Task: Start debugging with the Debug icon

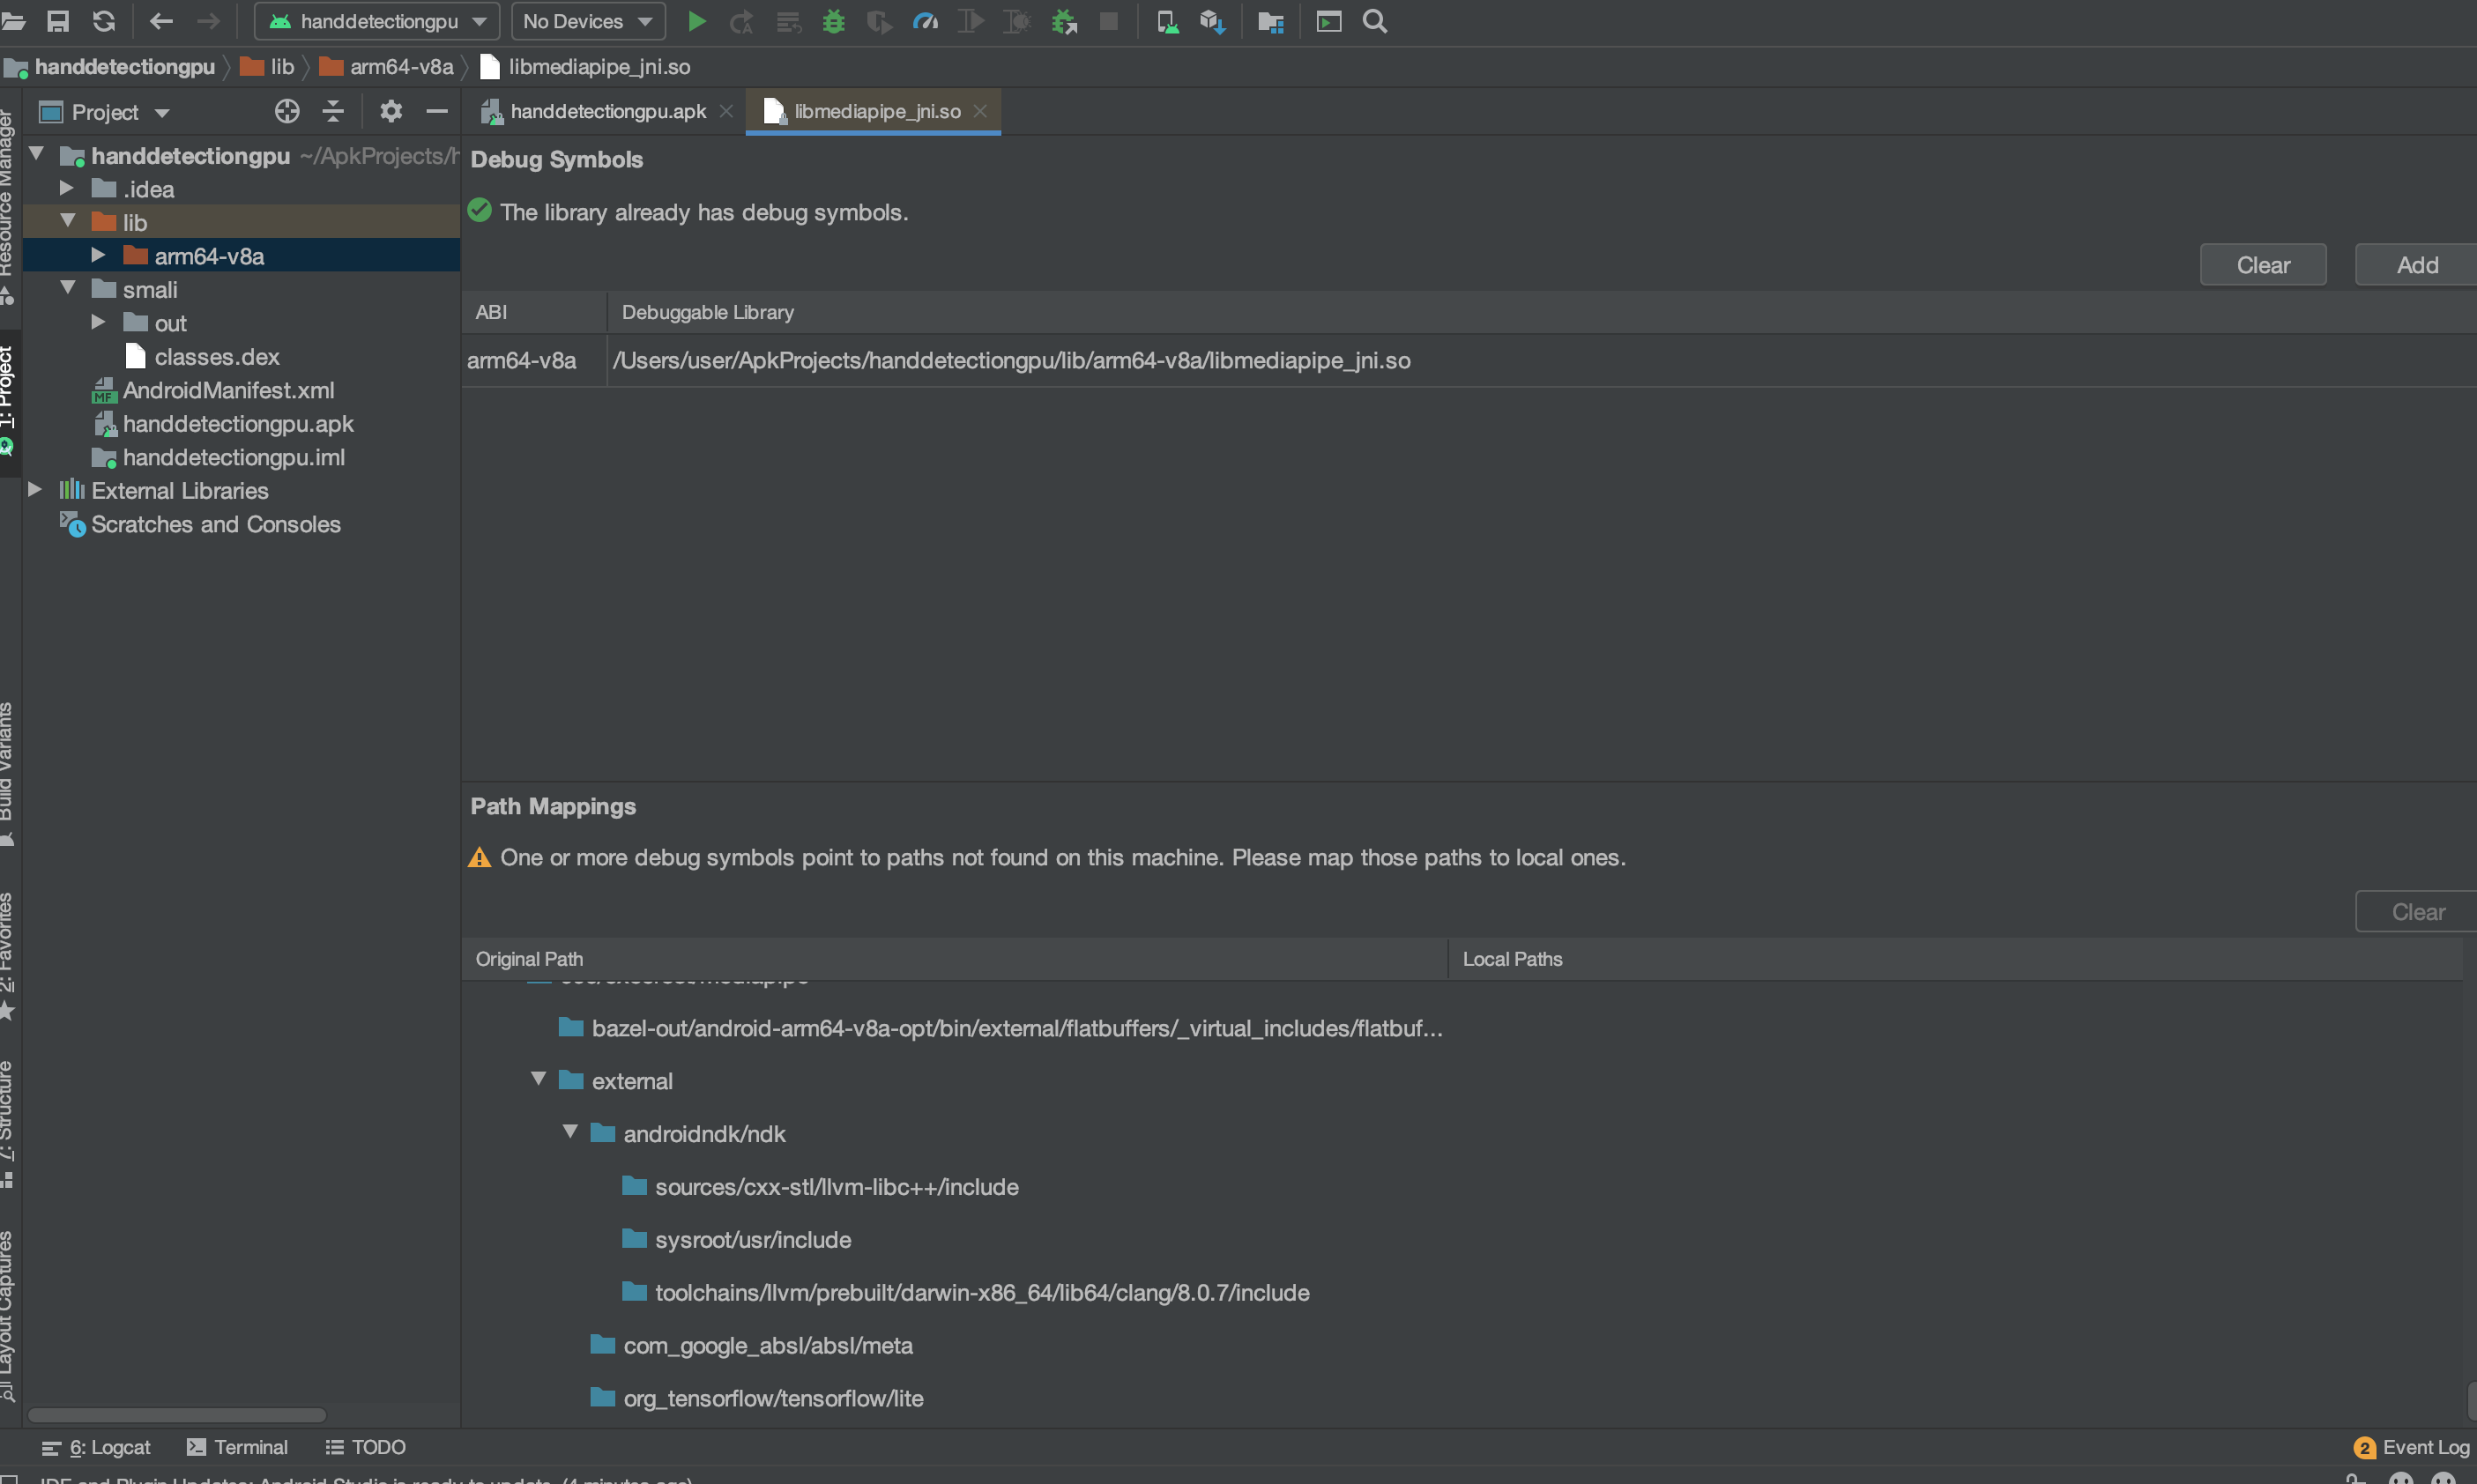Action: point(834,21)
